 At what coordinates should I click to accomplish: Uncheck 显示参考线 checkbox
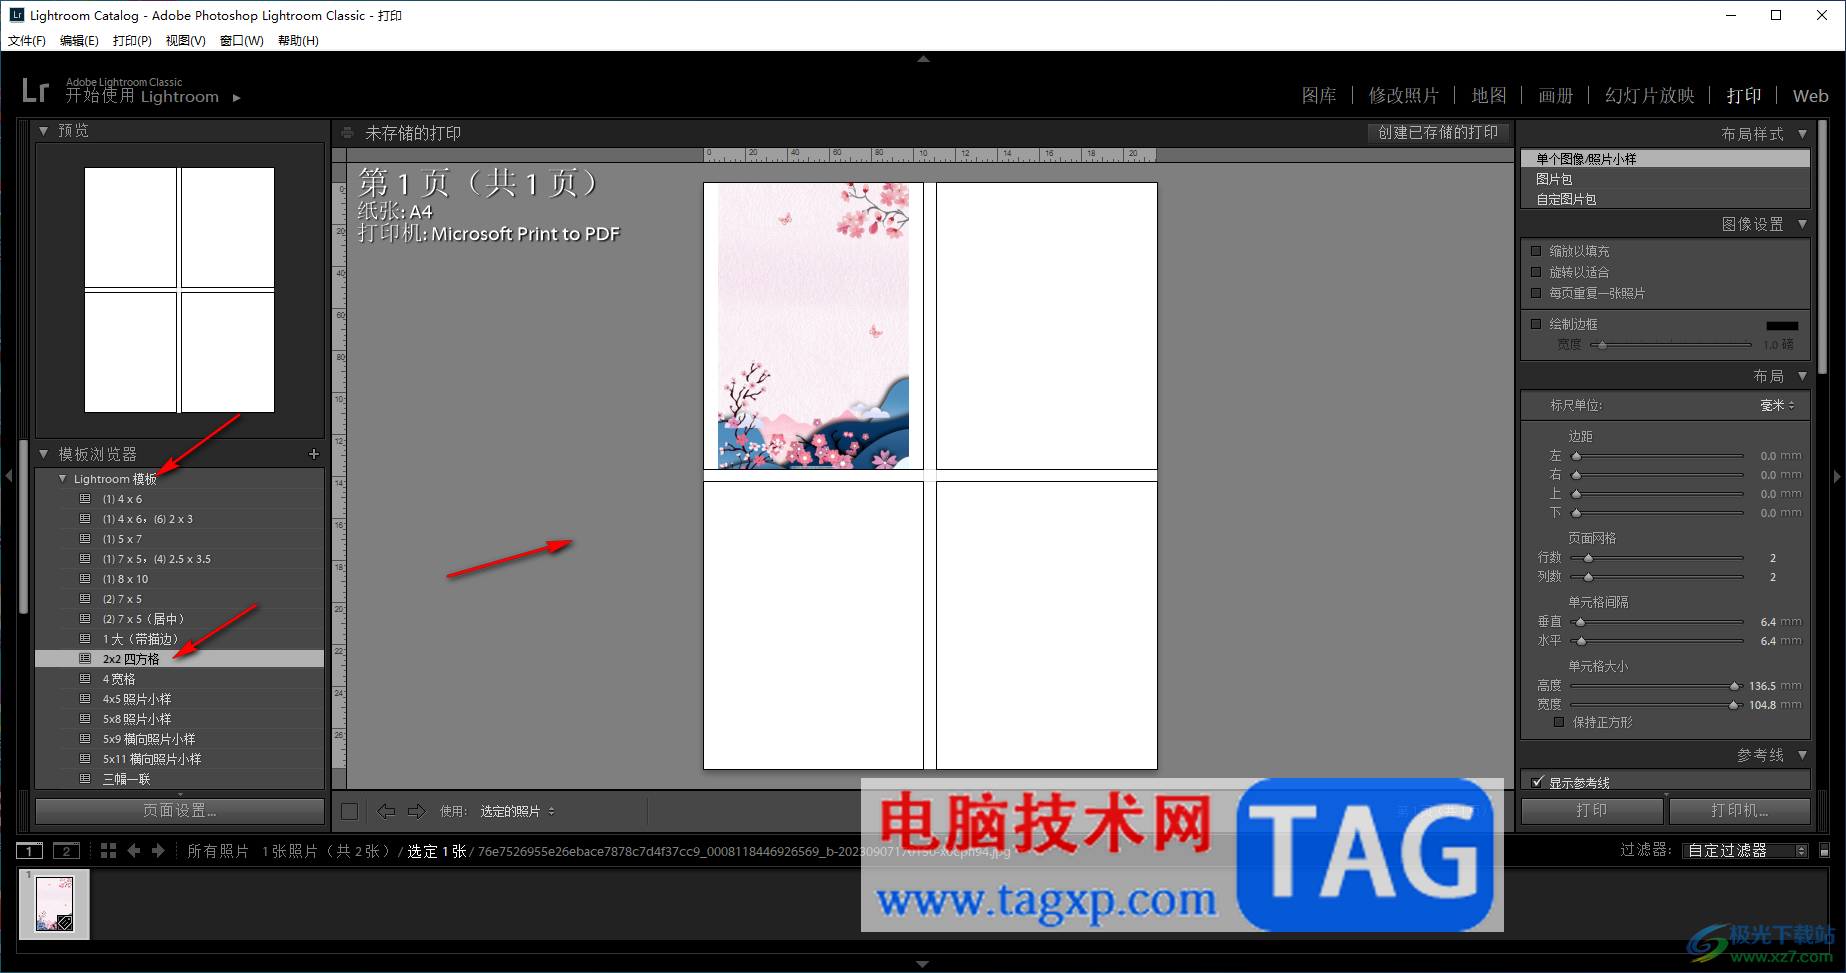coord(1537,782)
